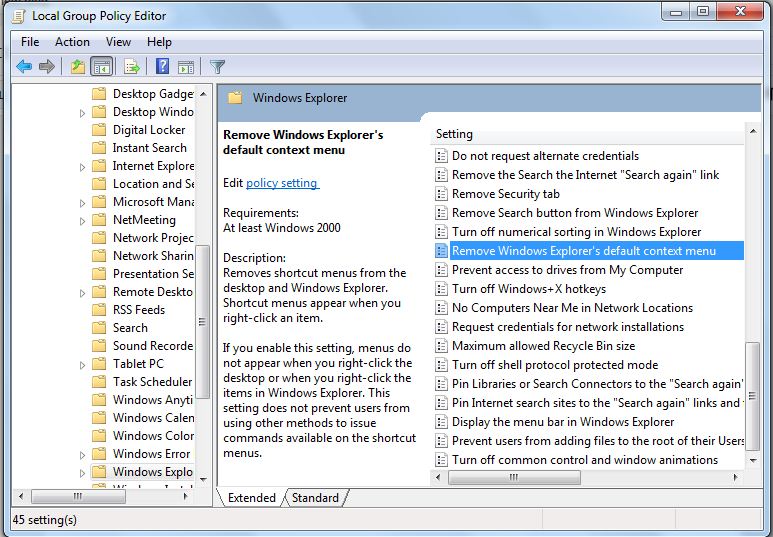Click settings list scroll-right arrow
The image size is (773, 537).
tap(736, 477)
